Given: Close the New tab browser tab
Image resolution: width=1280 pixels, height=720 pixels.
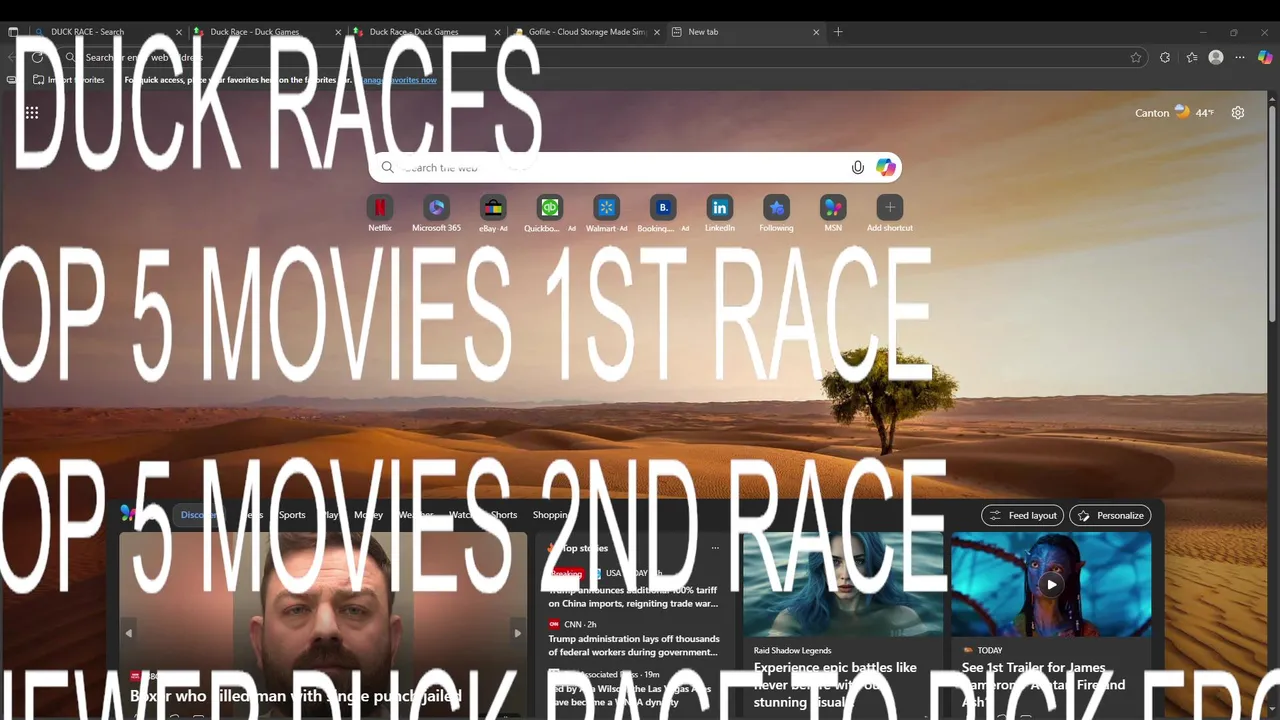Looking at the screenshot, I should (816, 32).
